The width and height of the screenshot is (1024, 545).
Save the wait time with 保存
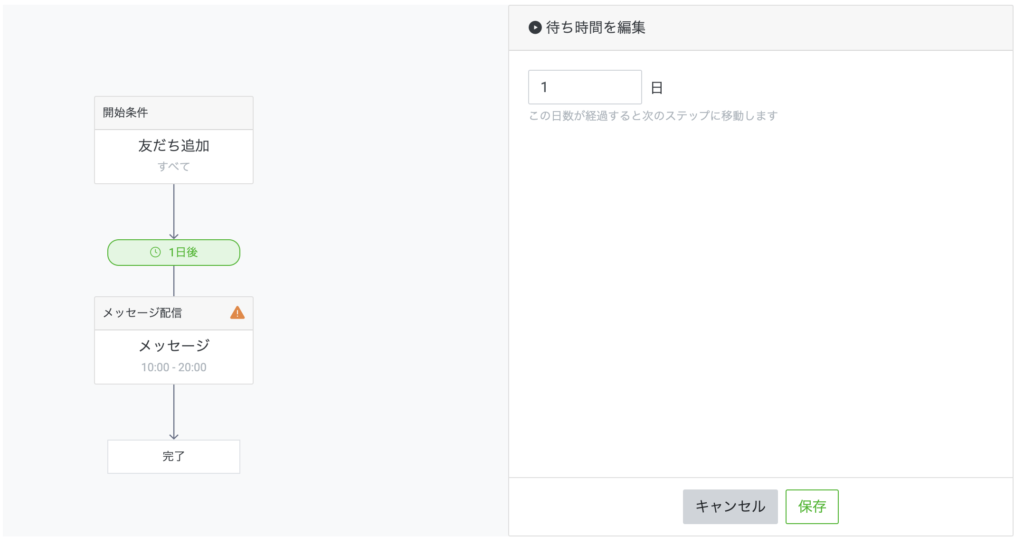coord(812,506)
